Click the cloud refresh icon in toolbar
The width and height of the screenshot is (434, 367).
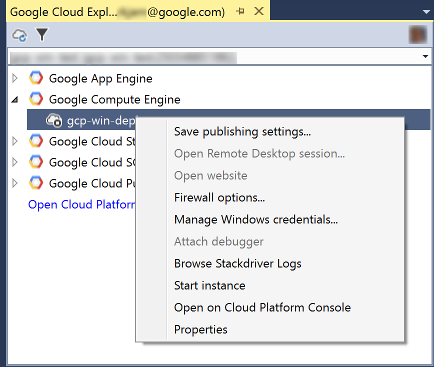pyautogui.click(x=19, y=35)
